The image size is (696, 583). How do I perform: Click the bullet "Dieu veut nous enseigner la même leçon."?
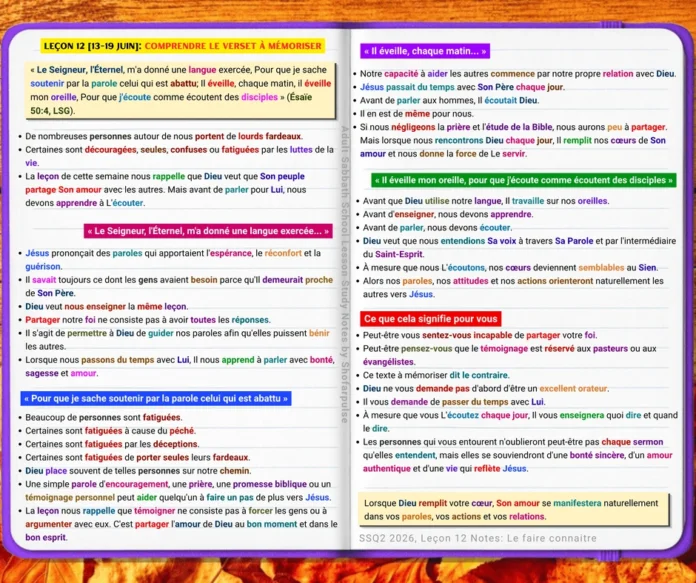(107, 306)
